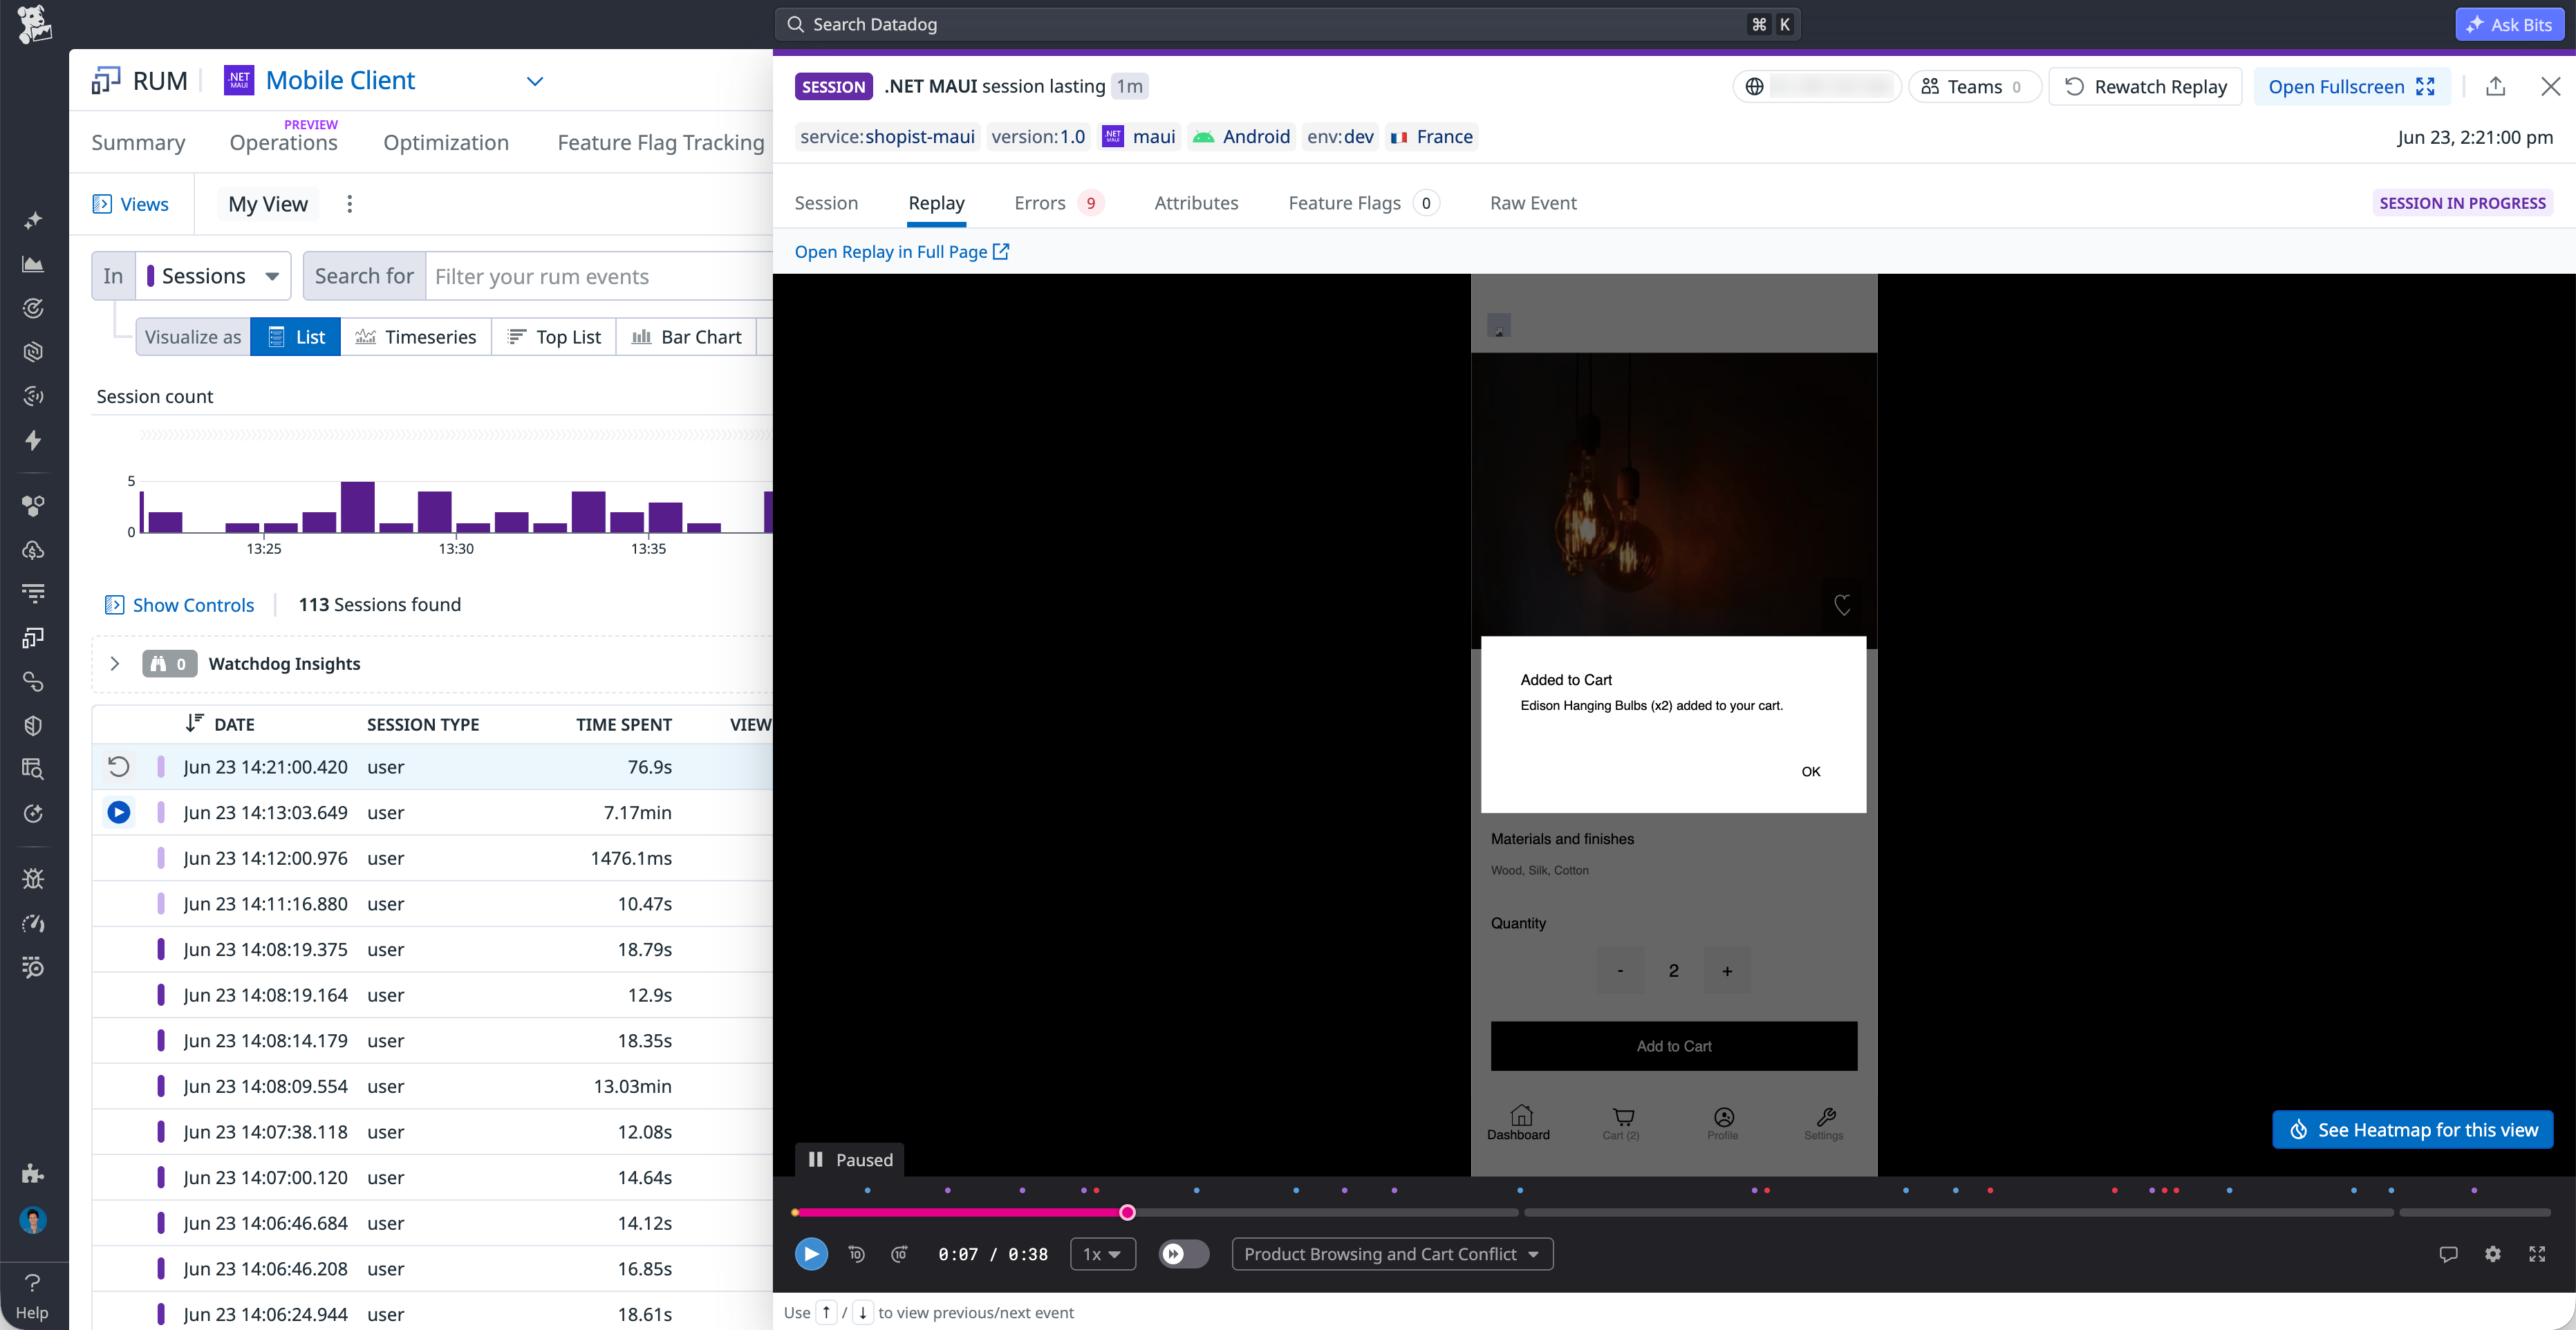2576x1330 pixels.
Task: Click the DATE column sort icon
Action: 195,723
